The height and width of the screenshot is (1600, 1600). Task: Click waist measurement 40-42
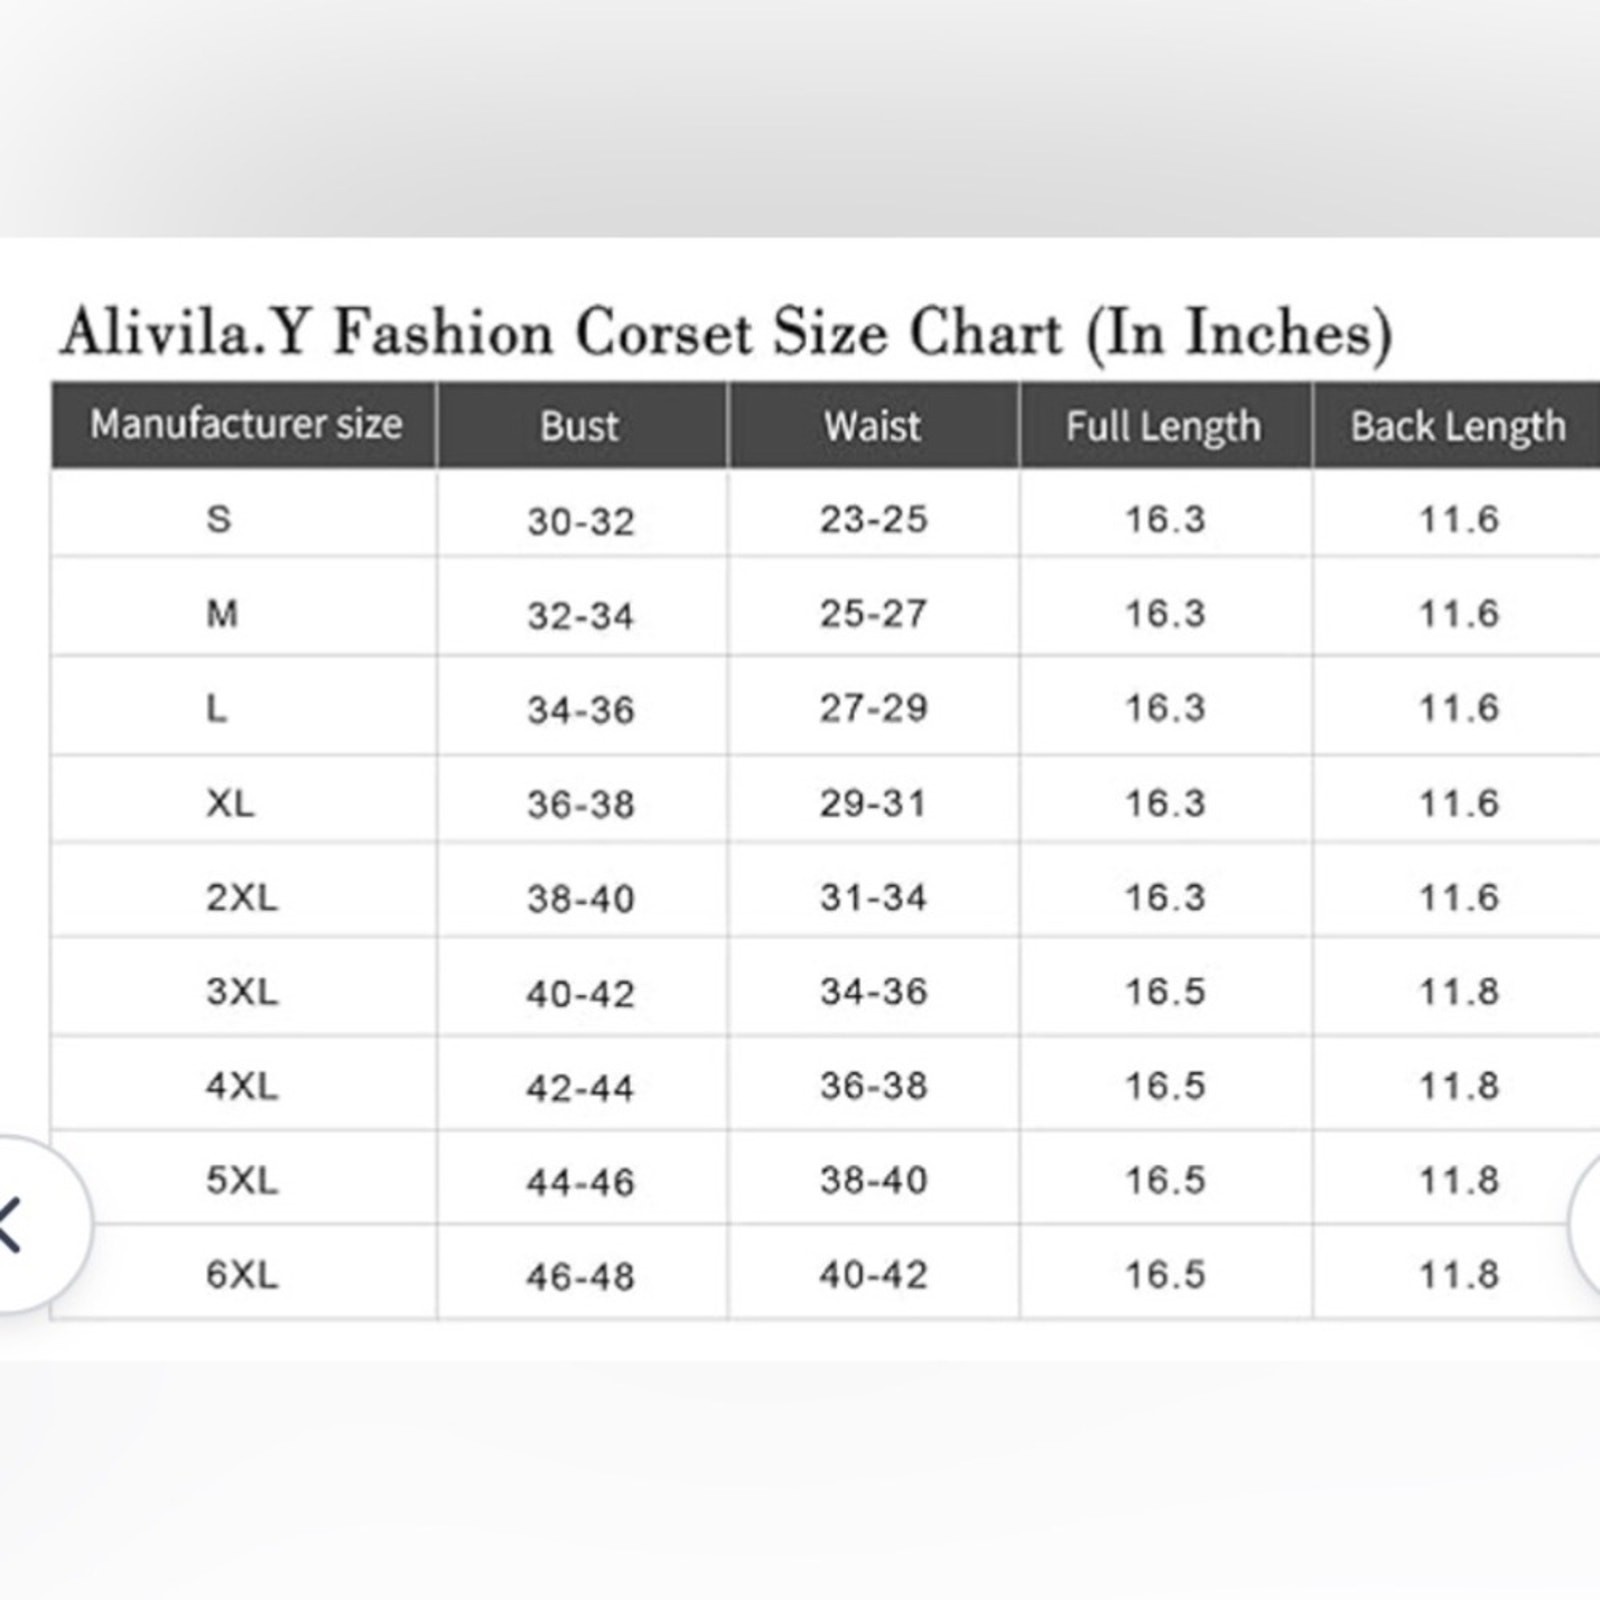(873, 1275)
